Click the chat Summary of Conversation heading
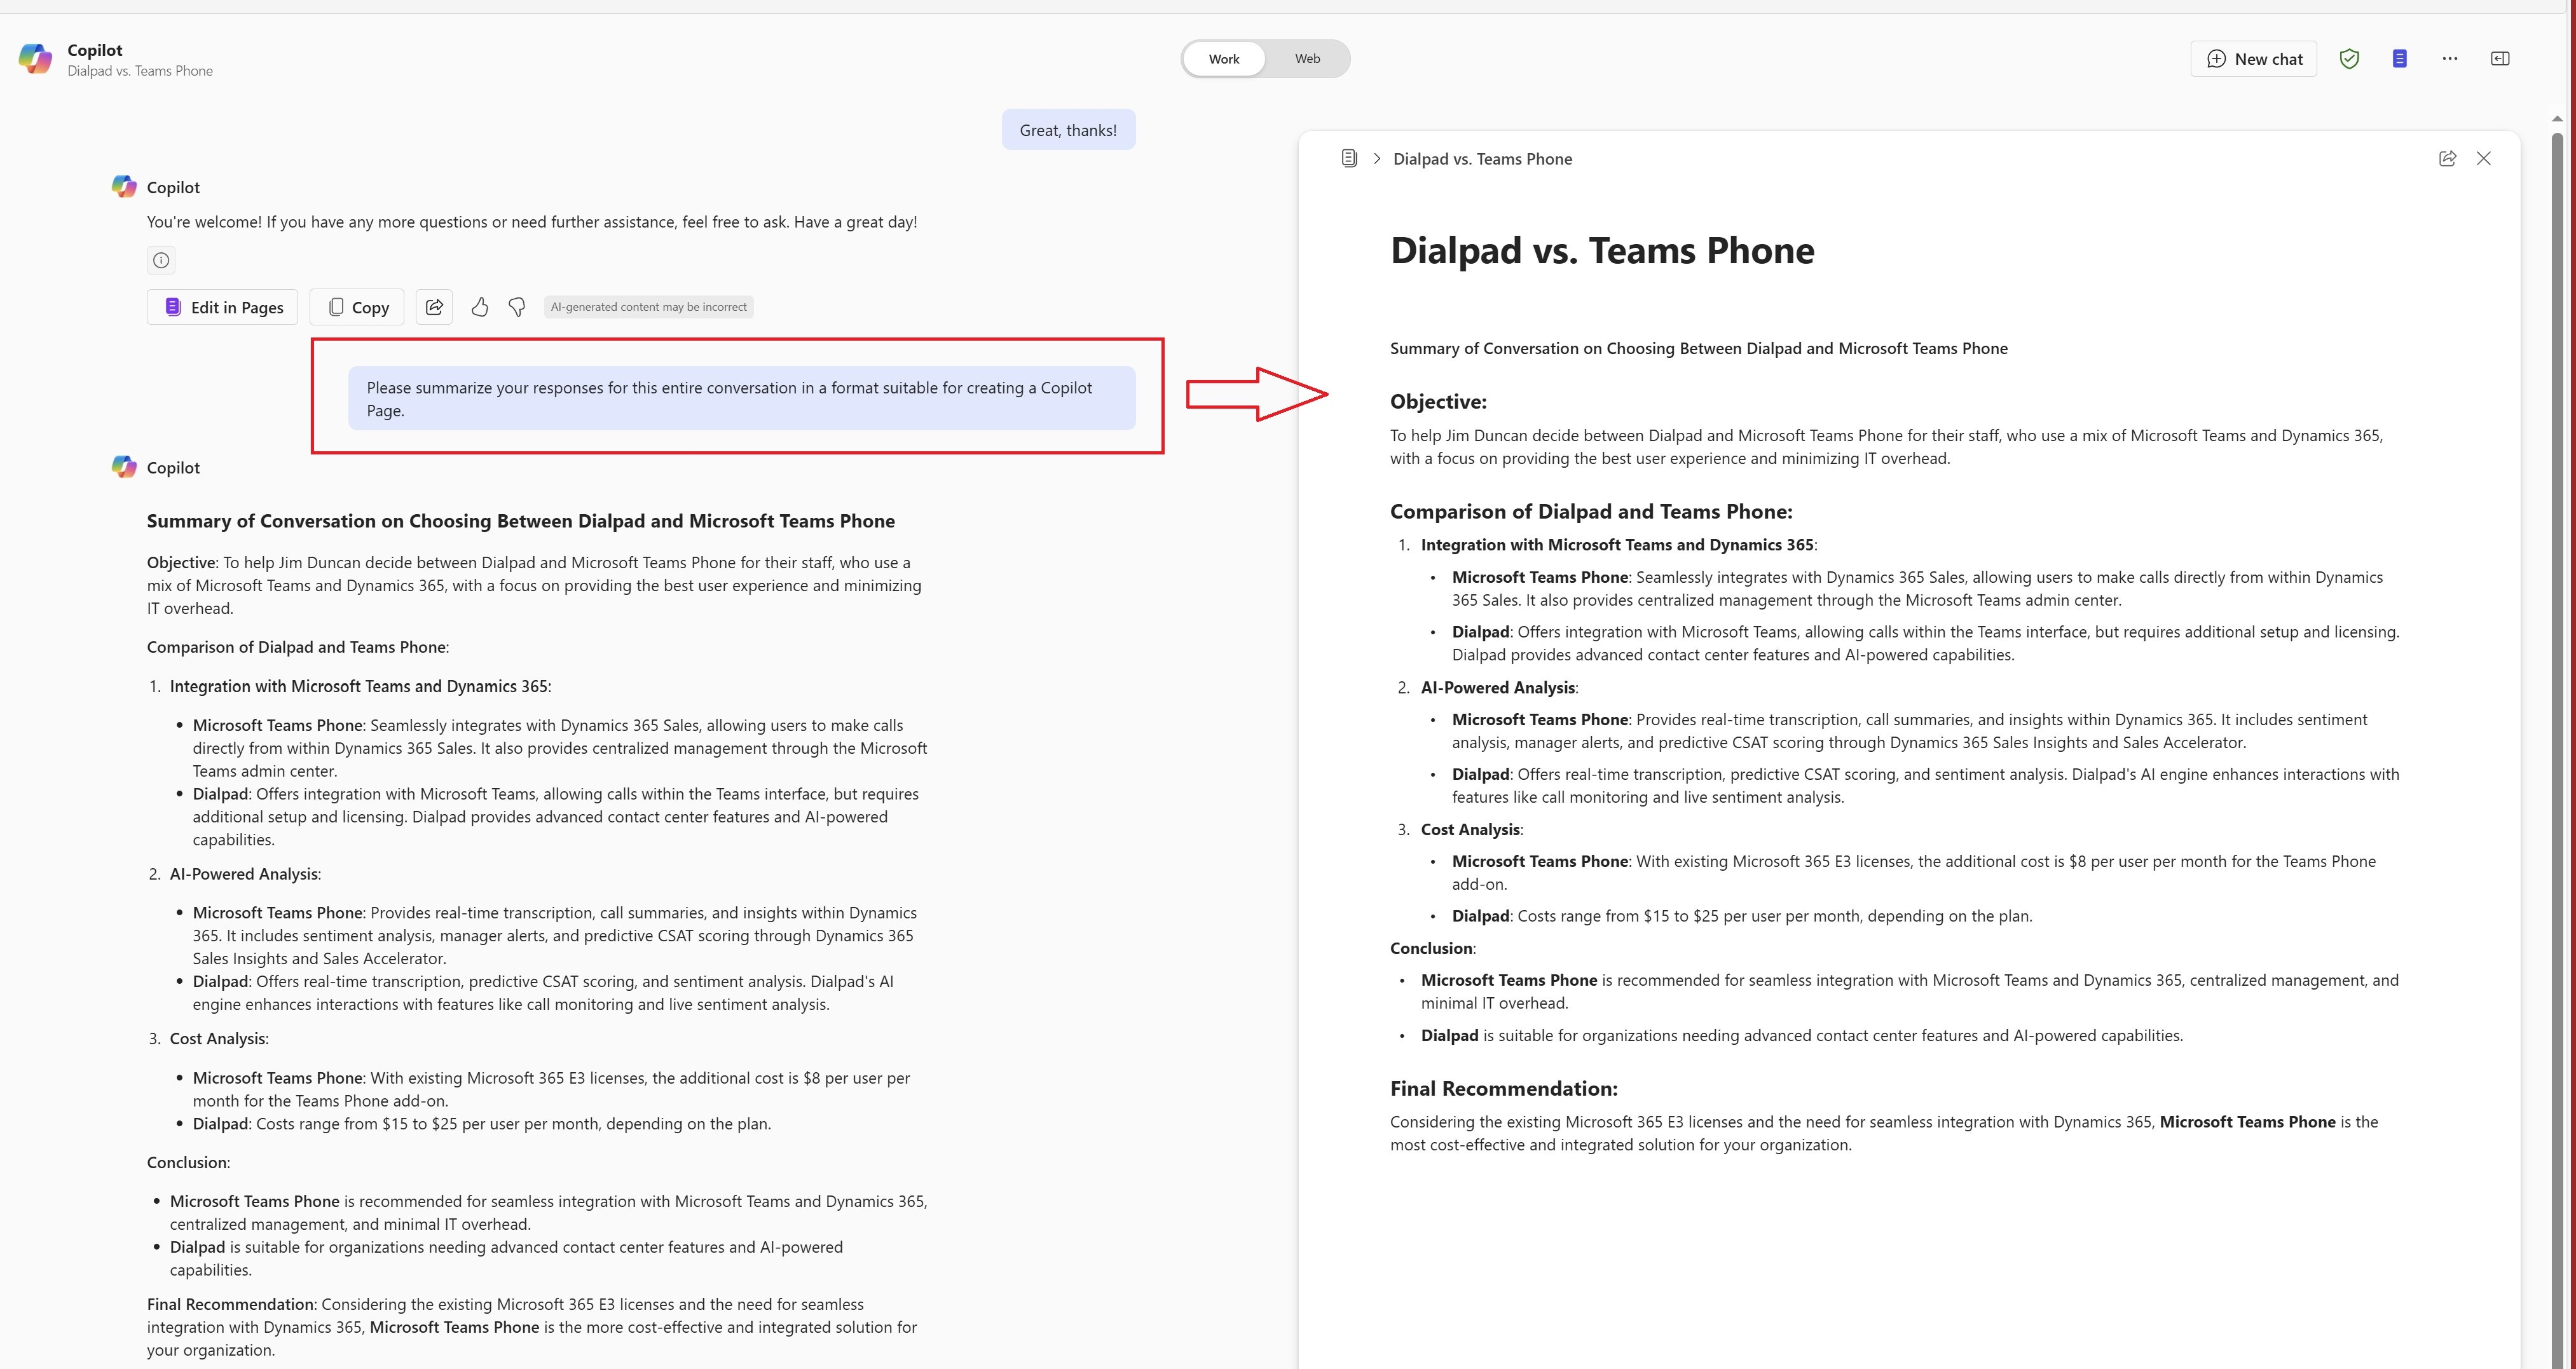Image resolution: width=2576 pixels, height=1369 pixels. pos(521,521)
